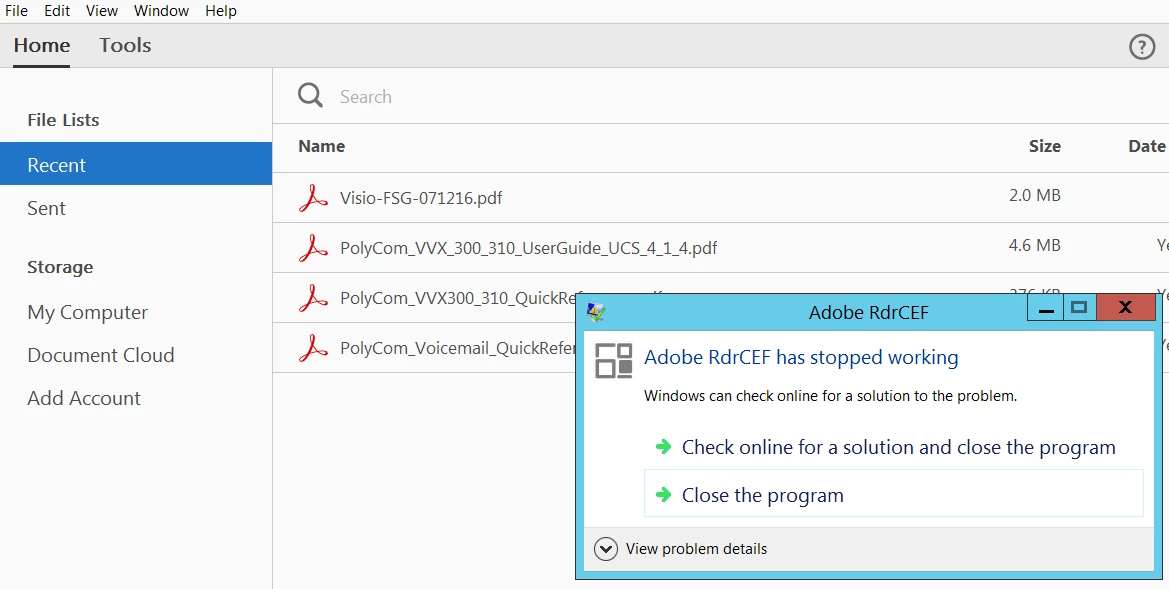1169x589 pixels.
Task: Sort files by Date column header
Action: (x=1147, y=146)
